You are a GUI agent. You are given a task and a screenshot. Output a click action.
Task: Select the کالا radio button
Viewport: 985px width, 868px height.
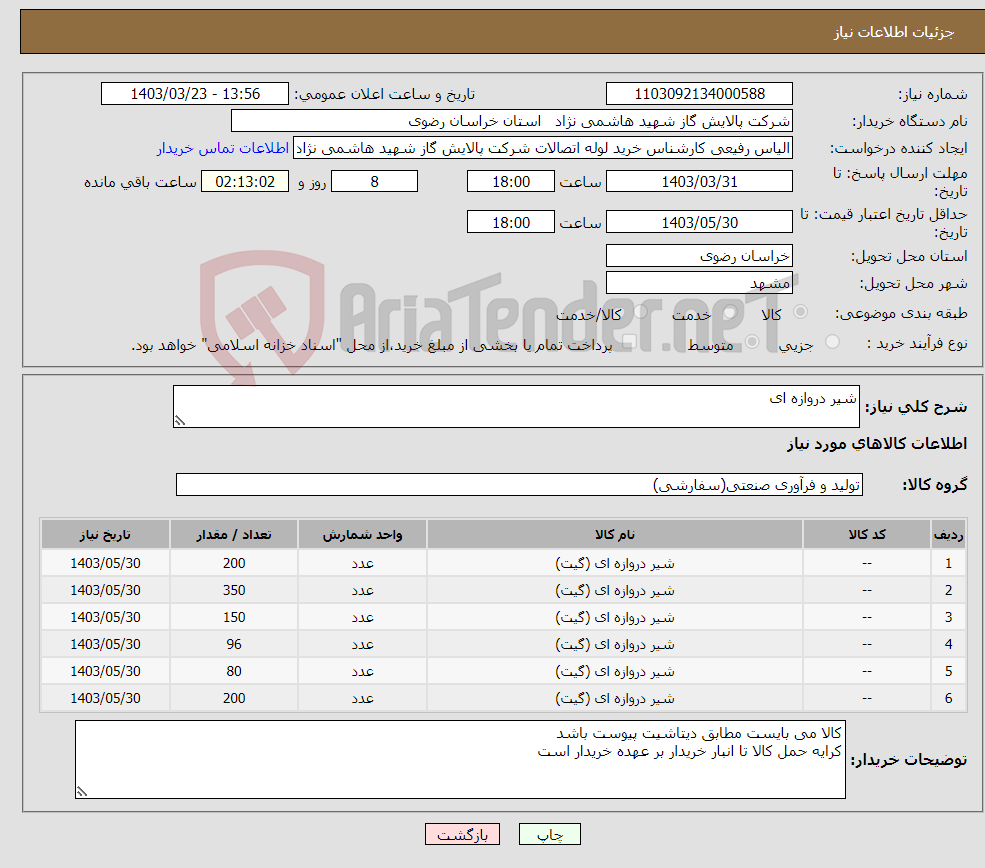tap(800, 312)
